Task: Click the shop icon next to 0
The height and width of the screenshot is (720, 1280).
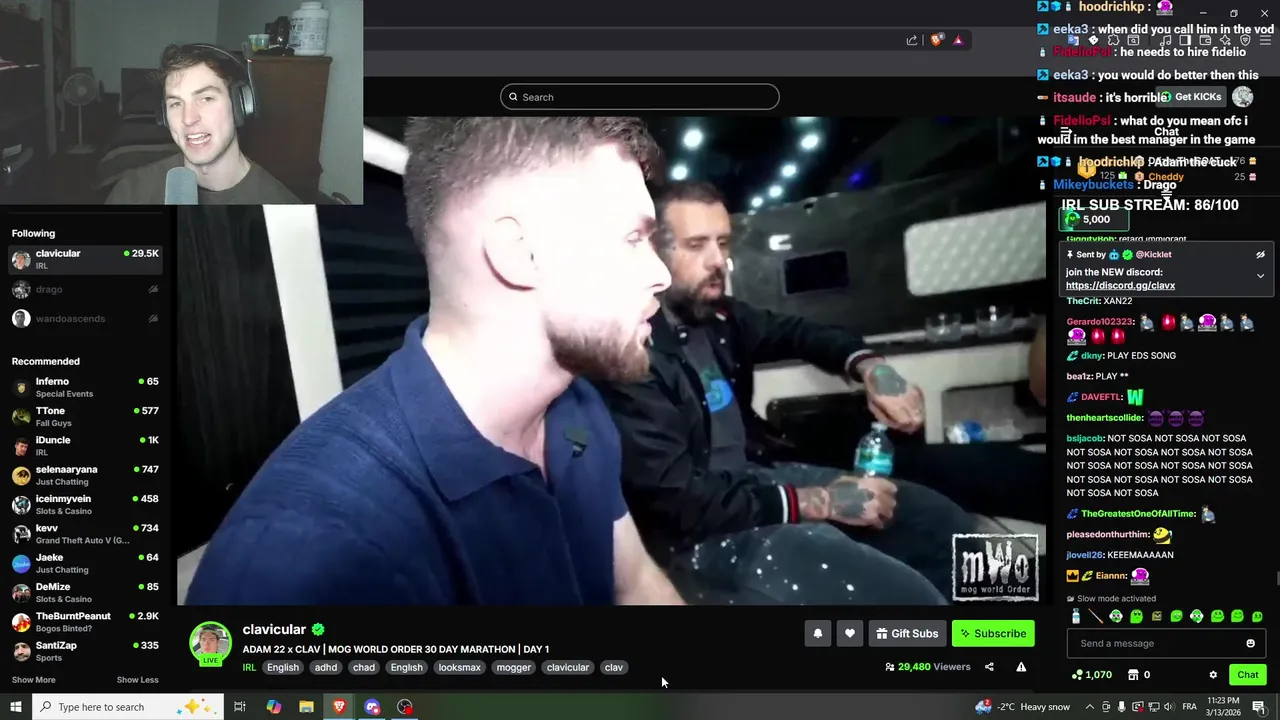Action: coord(1133,675)
